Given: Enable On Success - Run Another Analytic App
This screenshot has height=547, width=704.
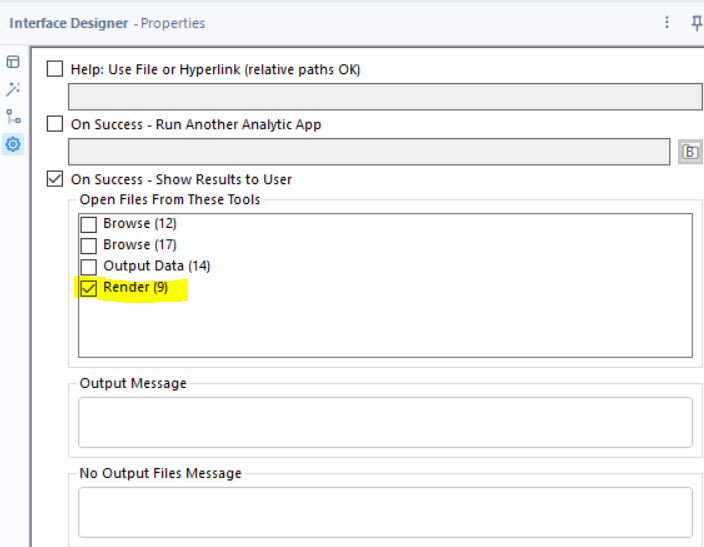Looking at the screenshot, I should [55, 125].
